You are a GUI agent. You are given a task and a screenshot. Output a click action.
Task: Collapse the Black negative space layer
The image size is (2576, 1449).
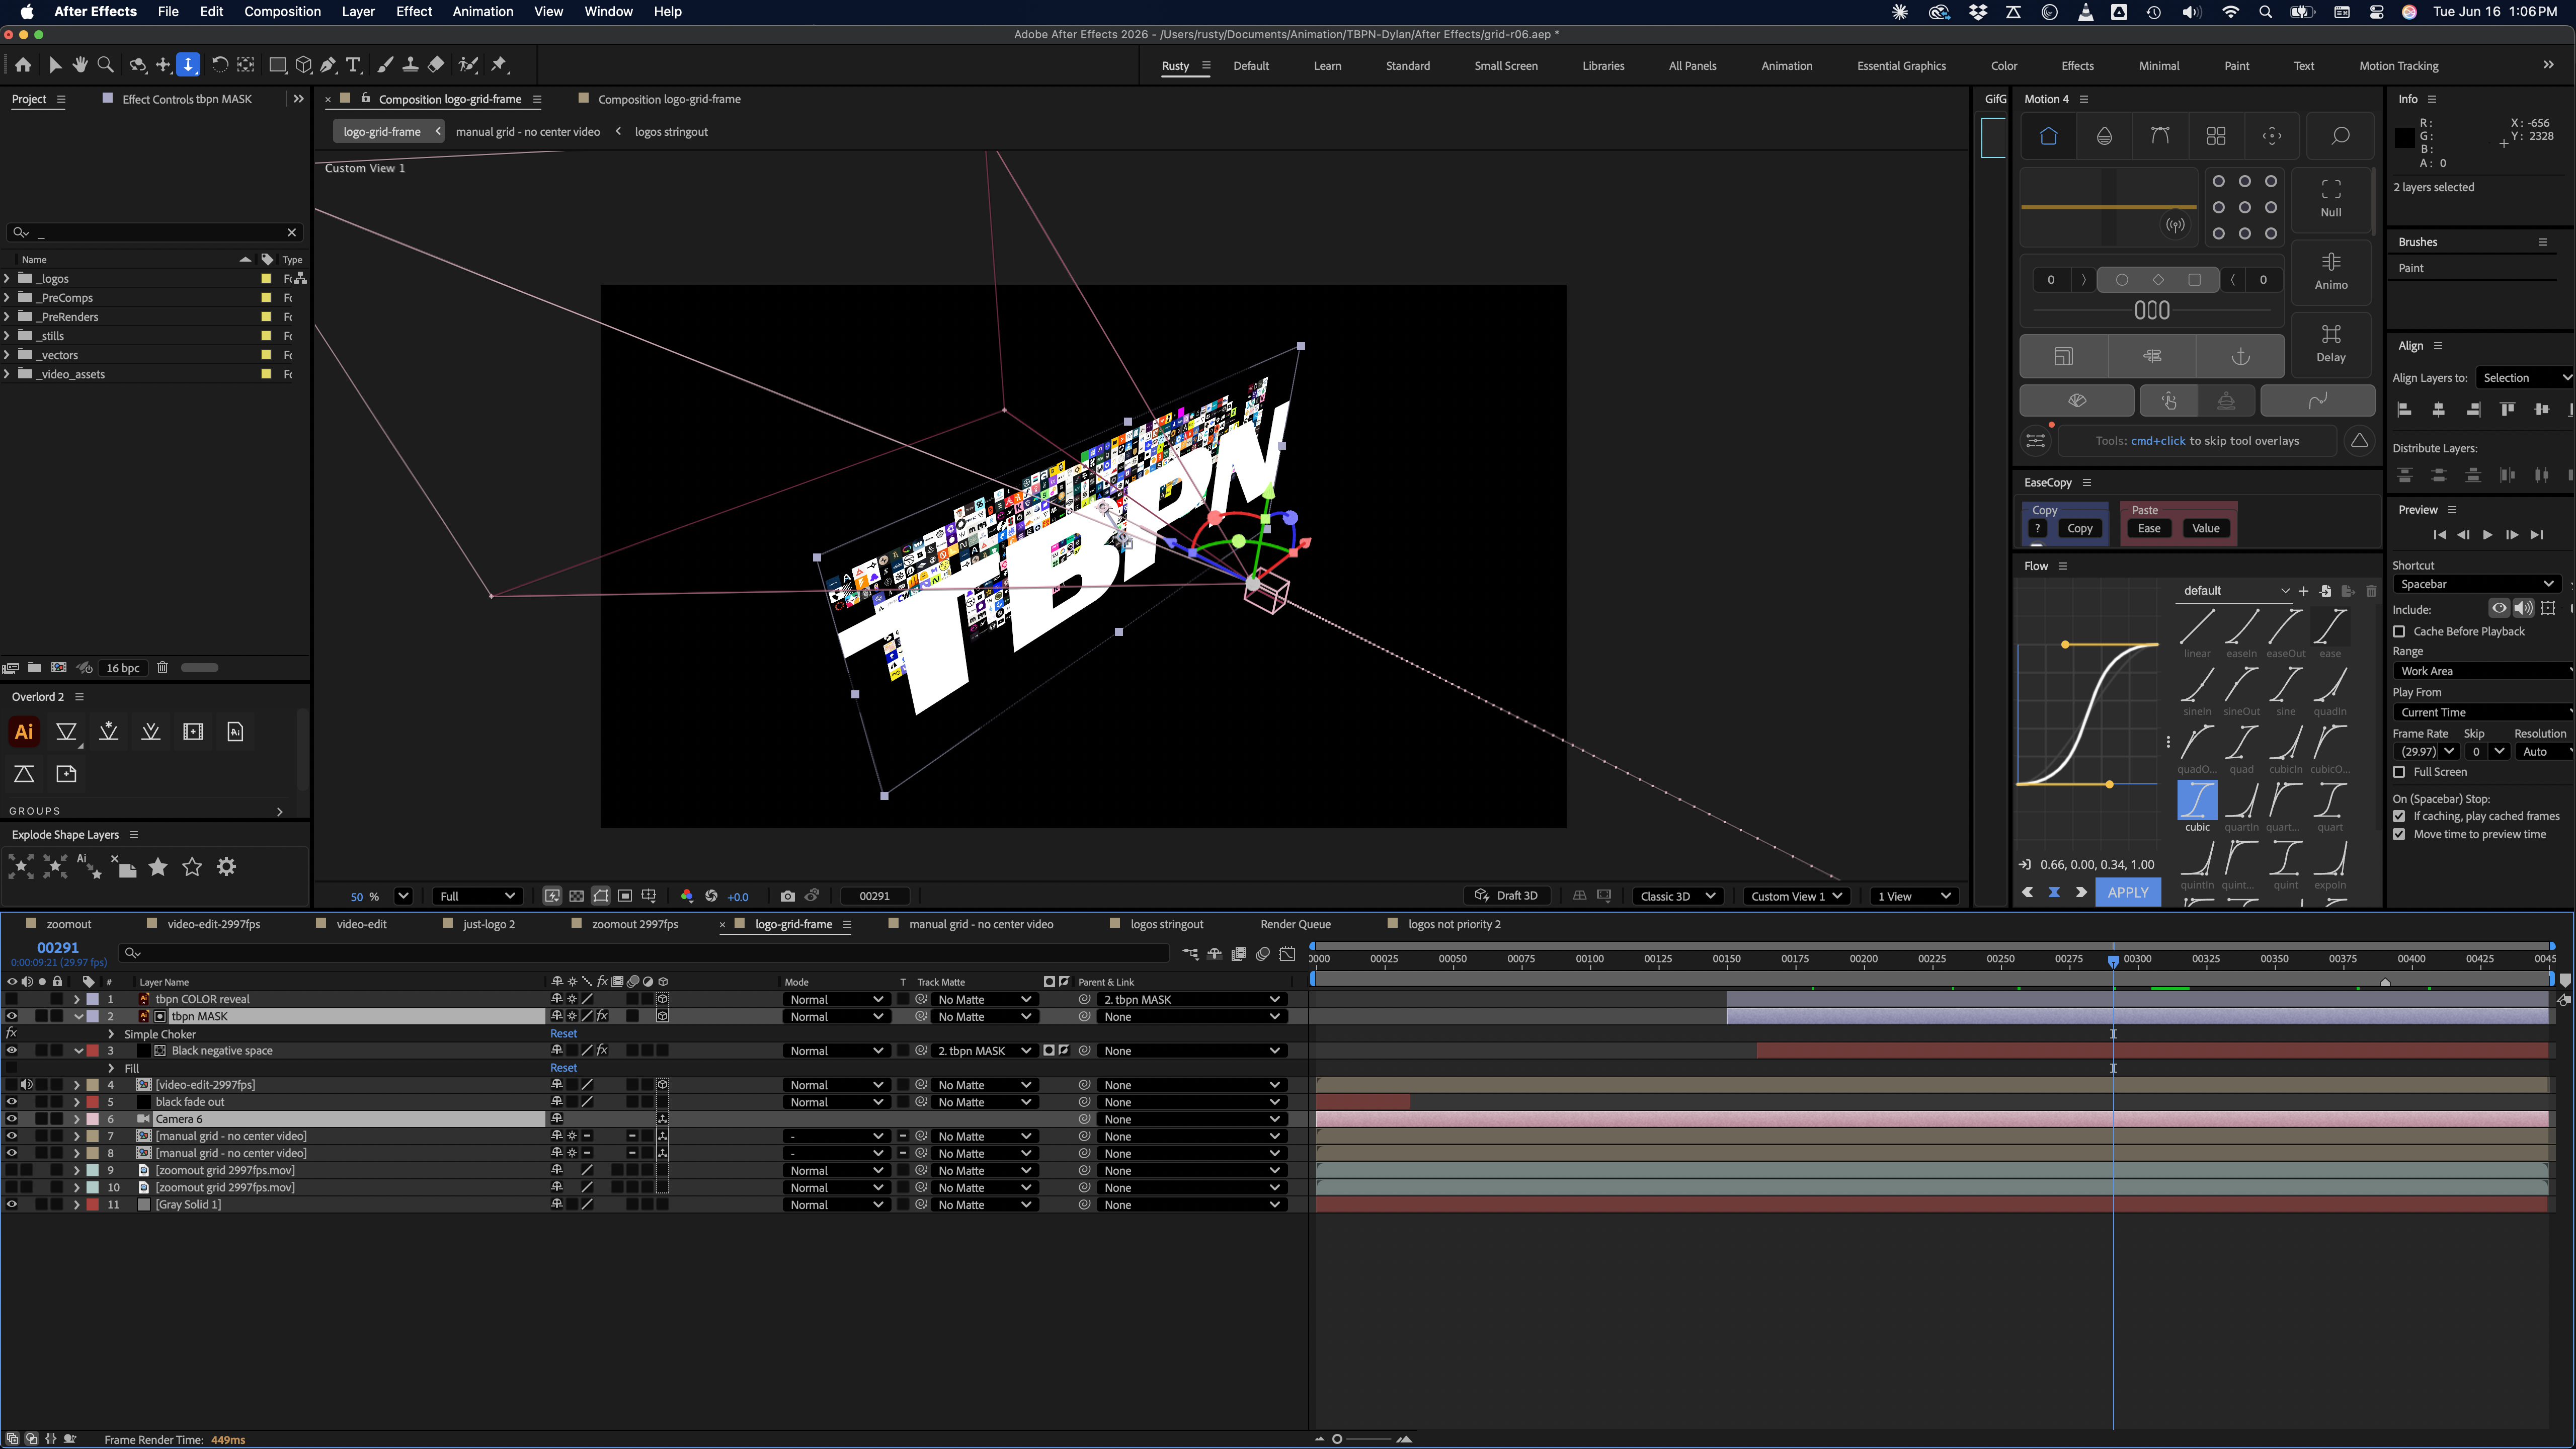[x=79, y=1051]
